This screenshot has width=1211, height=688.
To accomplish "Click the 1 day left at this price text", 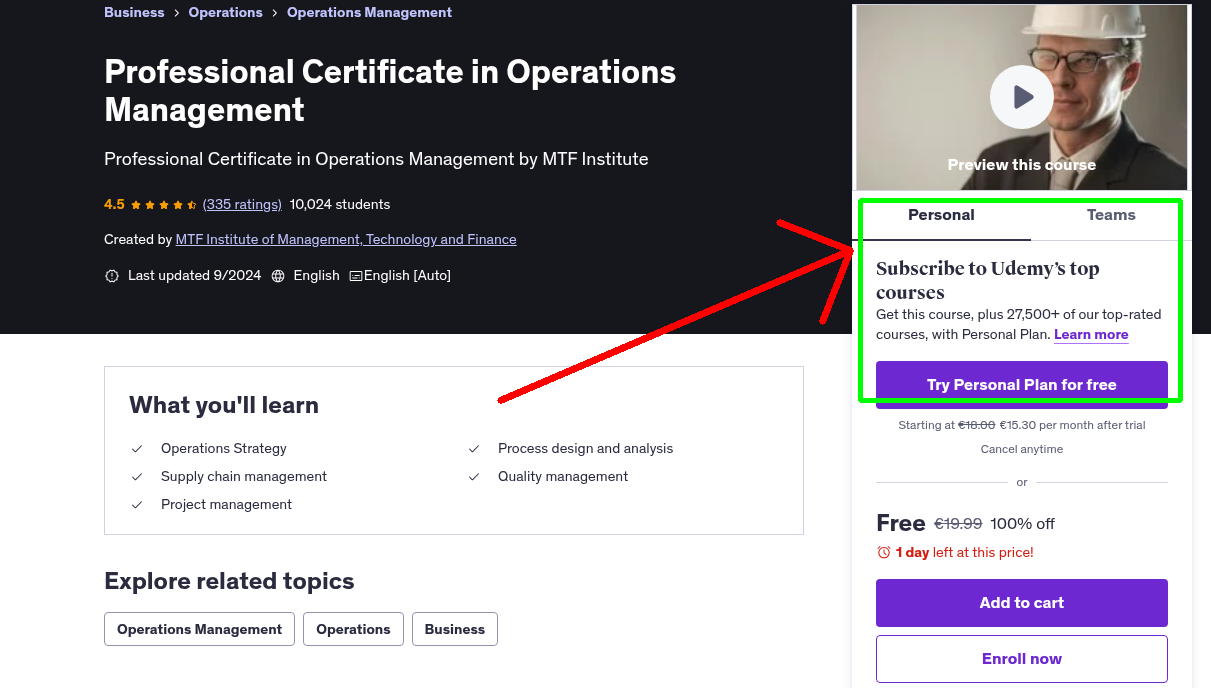I will pos(965,552).
